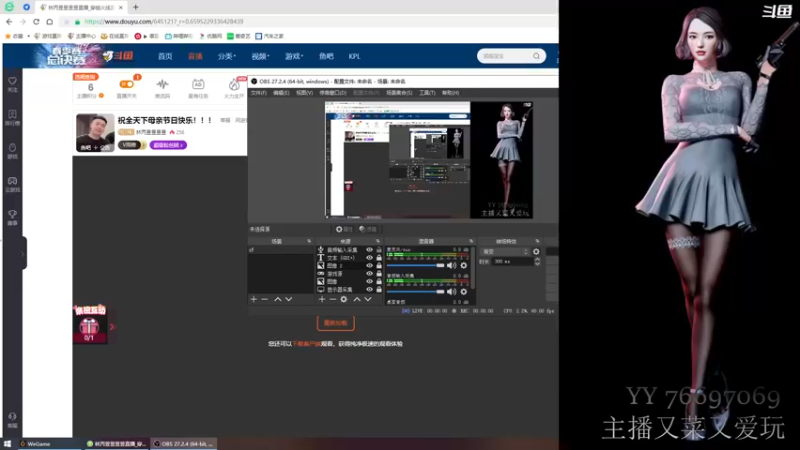Remove the selected scene with the minus icon

tap(264, 299)
